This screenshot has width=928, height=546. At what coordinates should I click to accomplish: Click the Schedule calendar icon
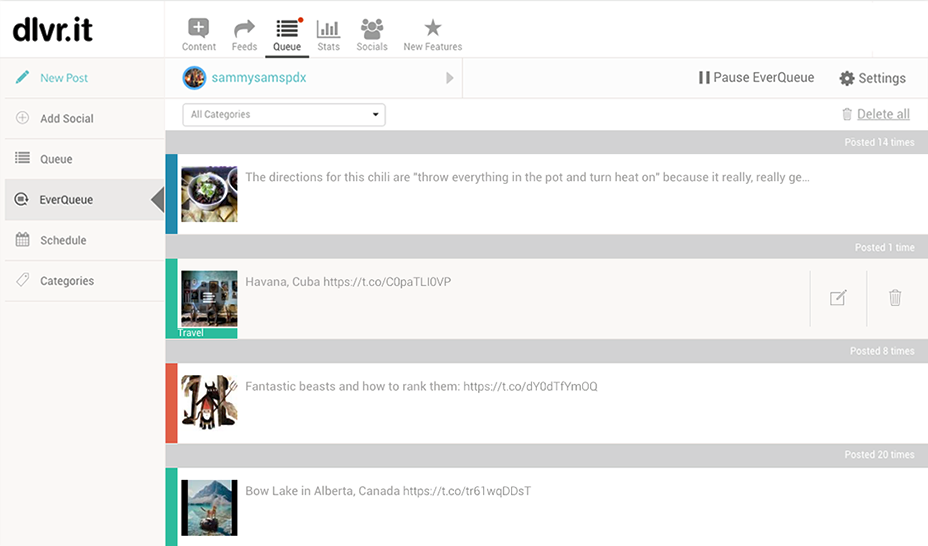pos(22,240)
